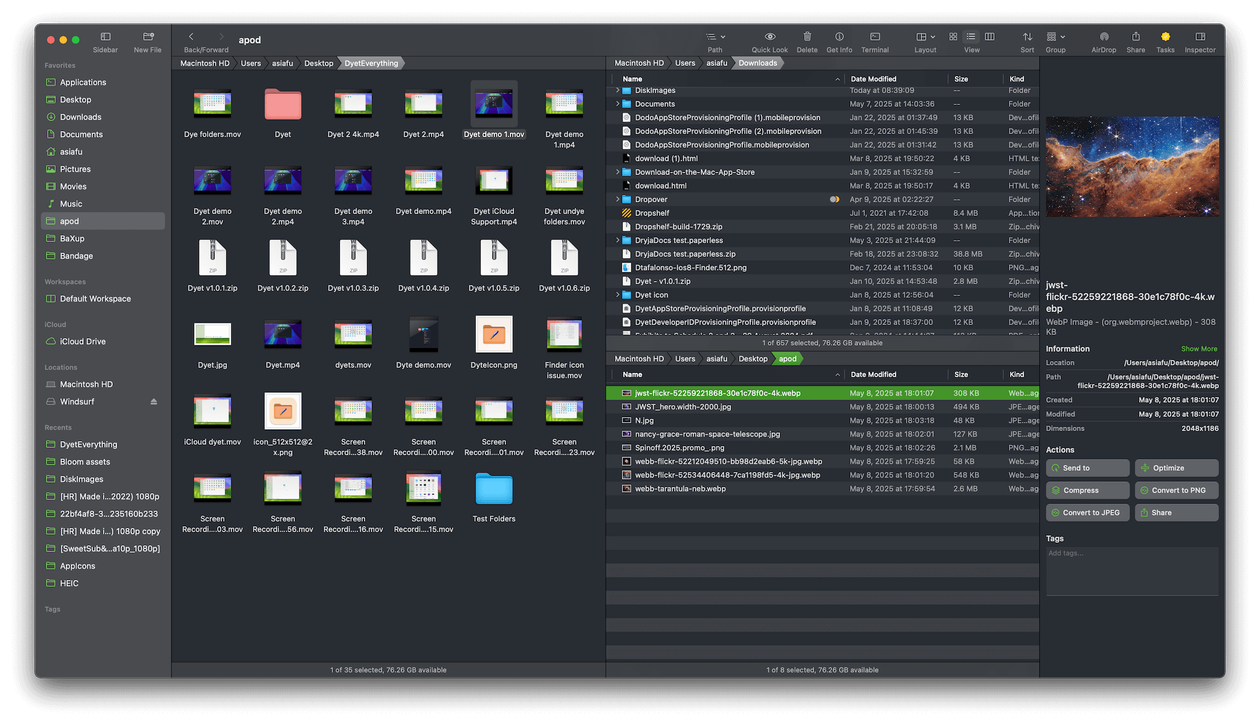This screenshot has height=724, width=1260.
Task: Click the Delete trash icon
Action: tap(806, 37)
